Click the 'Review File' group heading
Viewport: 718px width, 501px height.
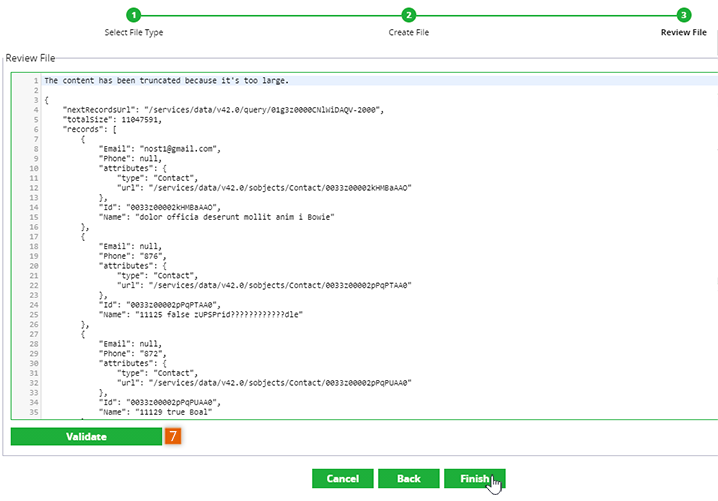[30, 58]
